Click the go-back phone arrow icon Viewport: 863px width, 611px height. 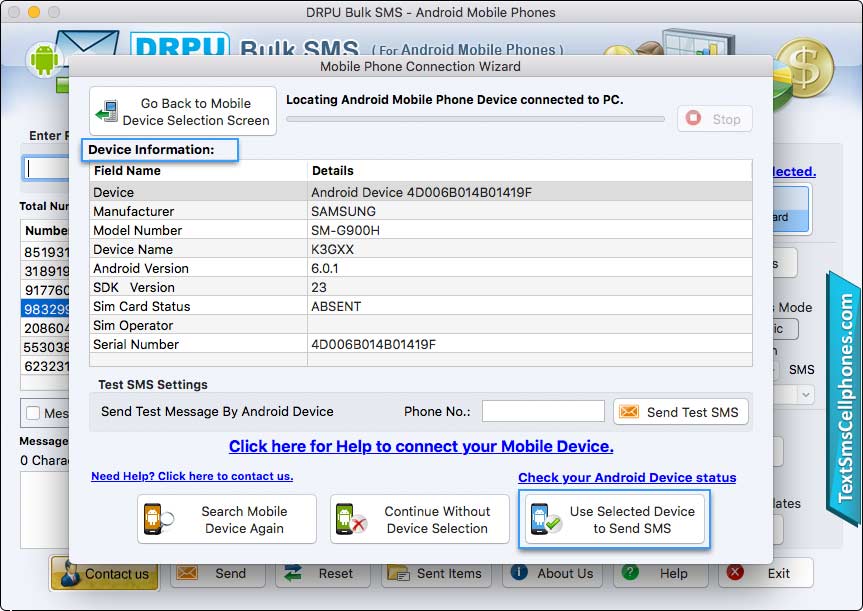click(x=106, y=111)
